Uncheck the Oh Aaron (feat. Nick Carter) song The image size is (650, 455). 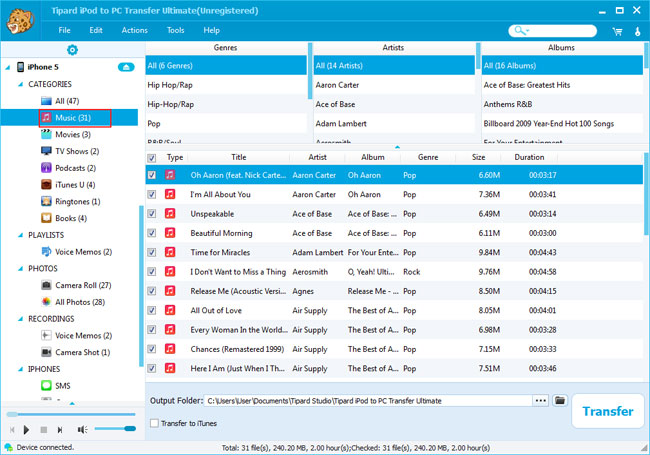[x=152, y=175]
